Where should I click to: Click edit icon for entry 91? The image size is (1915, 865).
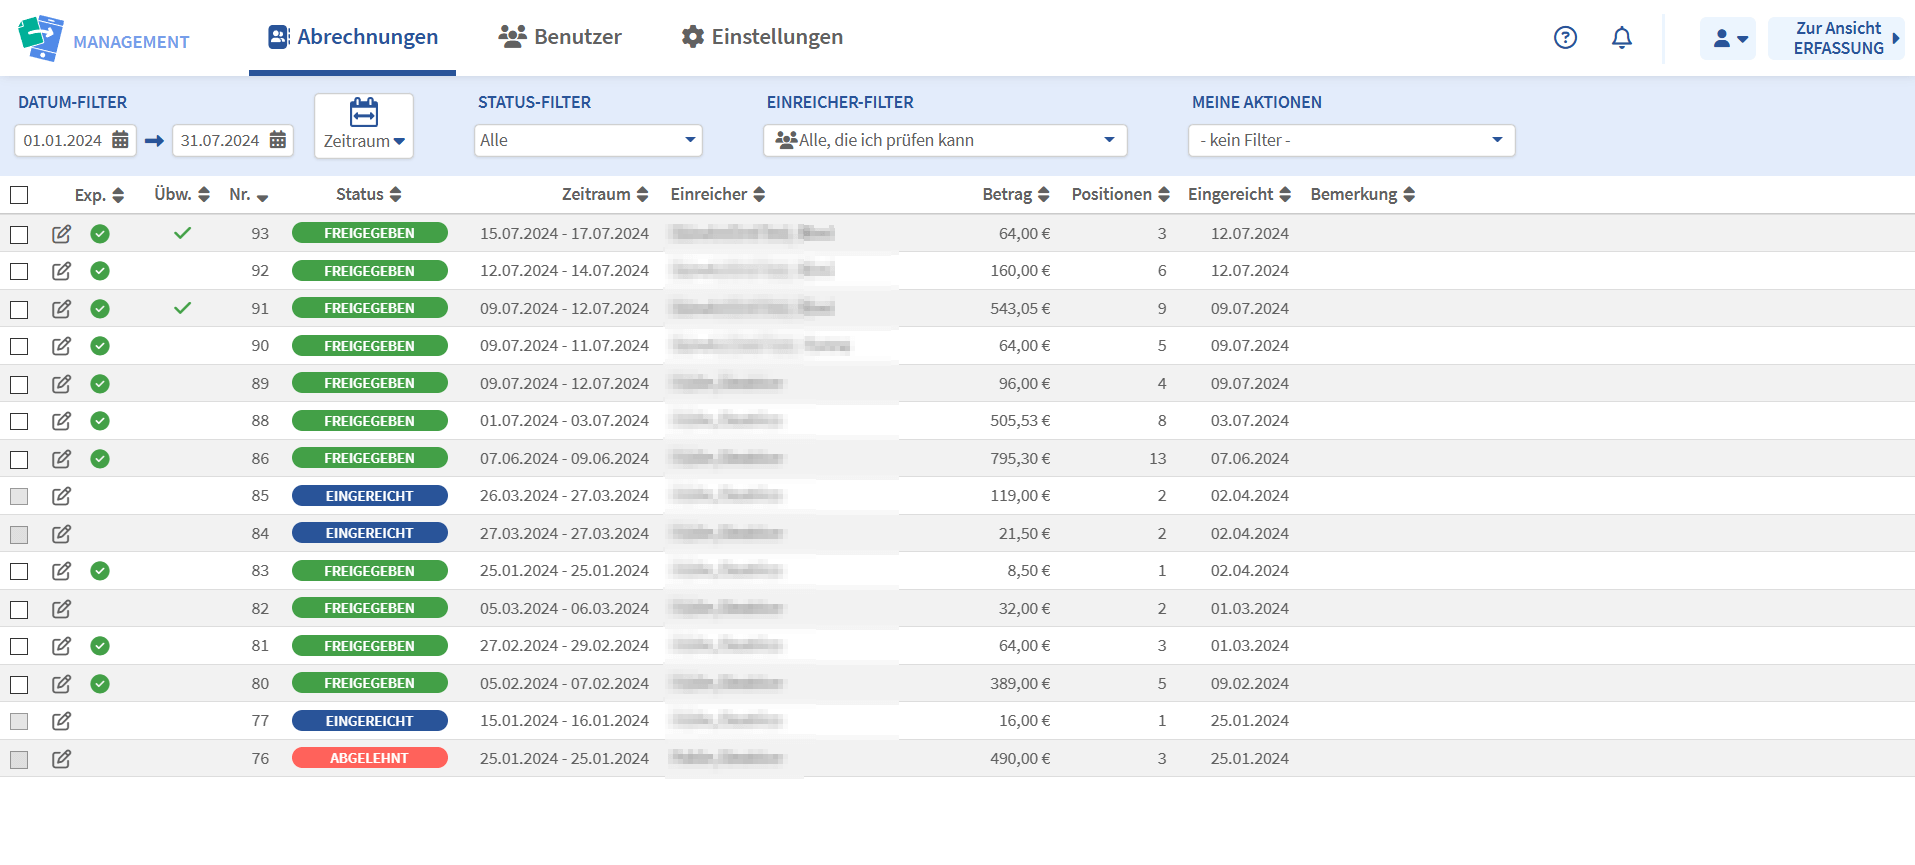coord(62,309)
